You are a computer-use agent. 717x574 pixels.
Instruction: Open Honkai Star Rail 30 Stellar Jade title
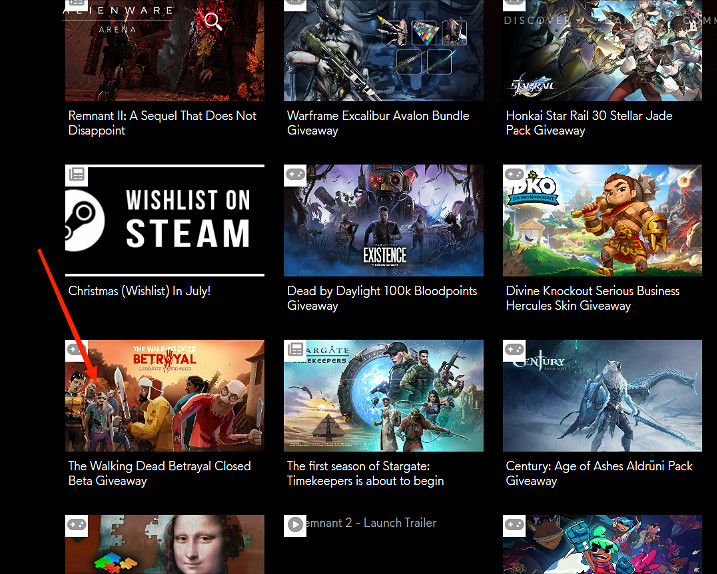pos(588,123)
